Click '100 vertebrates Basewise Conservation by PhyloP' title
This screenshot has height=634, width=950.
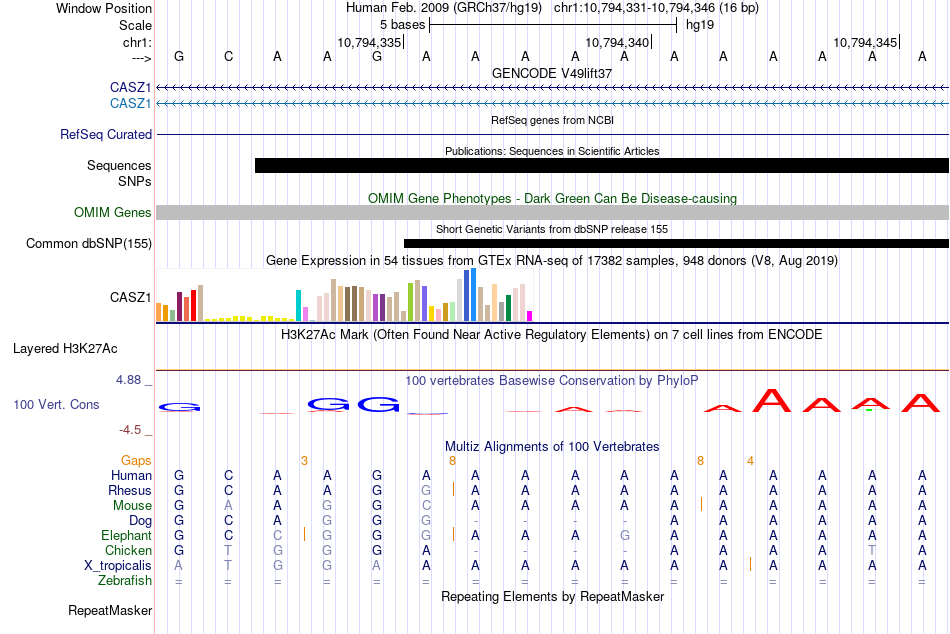pos(551,381)
